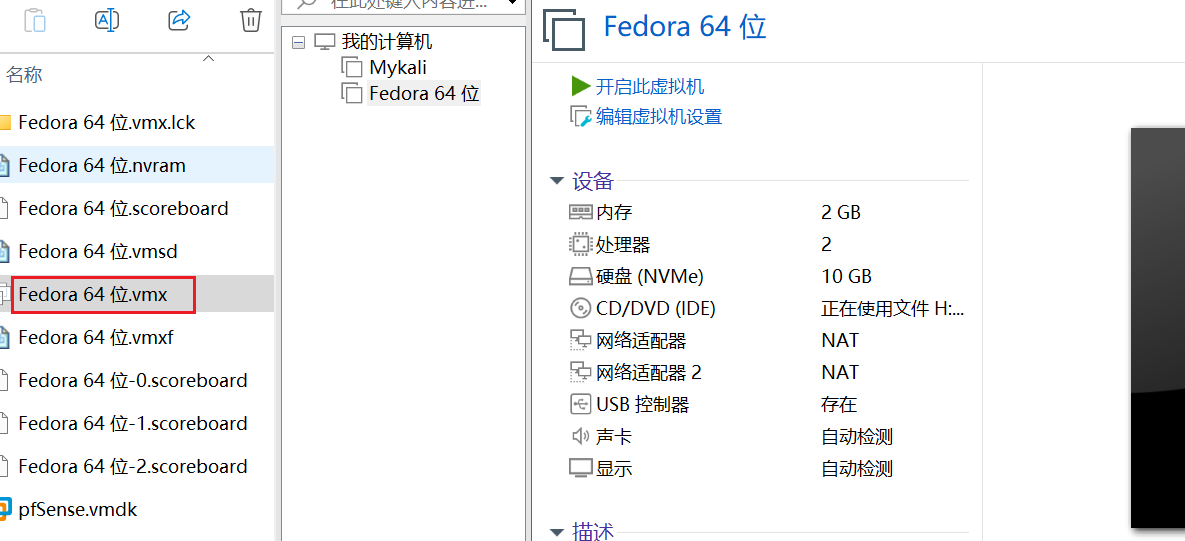The height and width of the screenshot is (541, 1185).
Task: Sort files by the Name column header
Action: (24, 75)
